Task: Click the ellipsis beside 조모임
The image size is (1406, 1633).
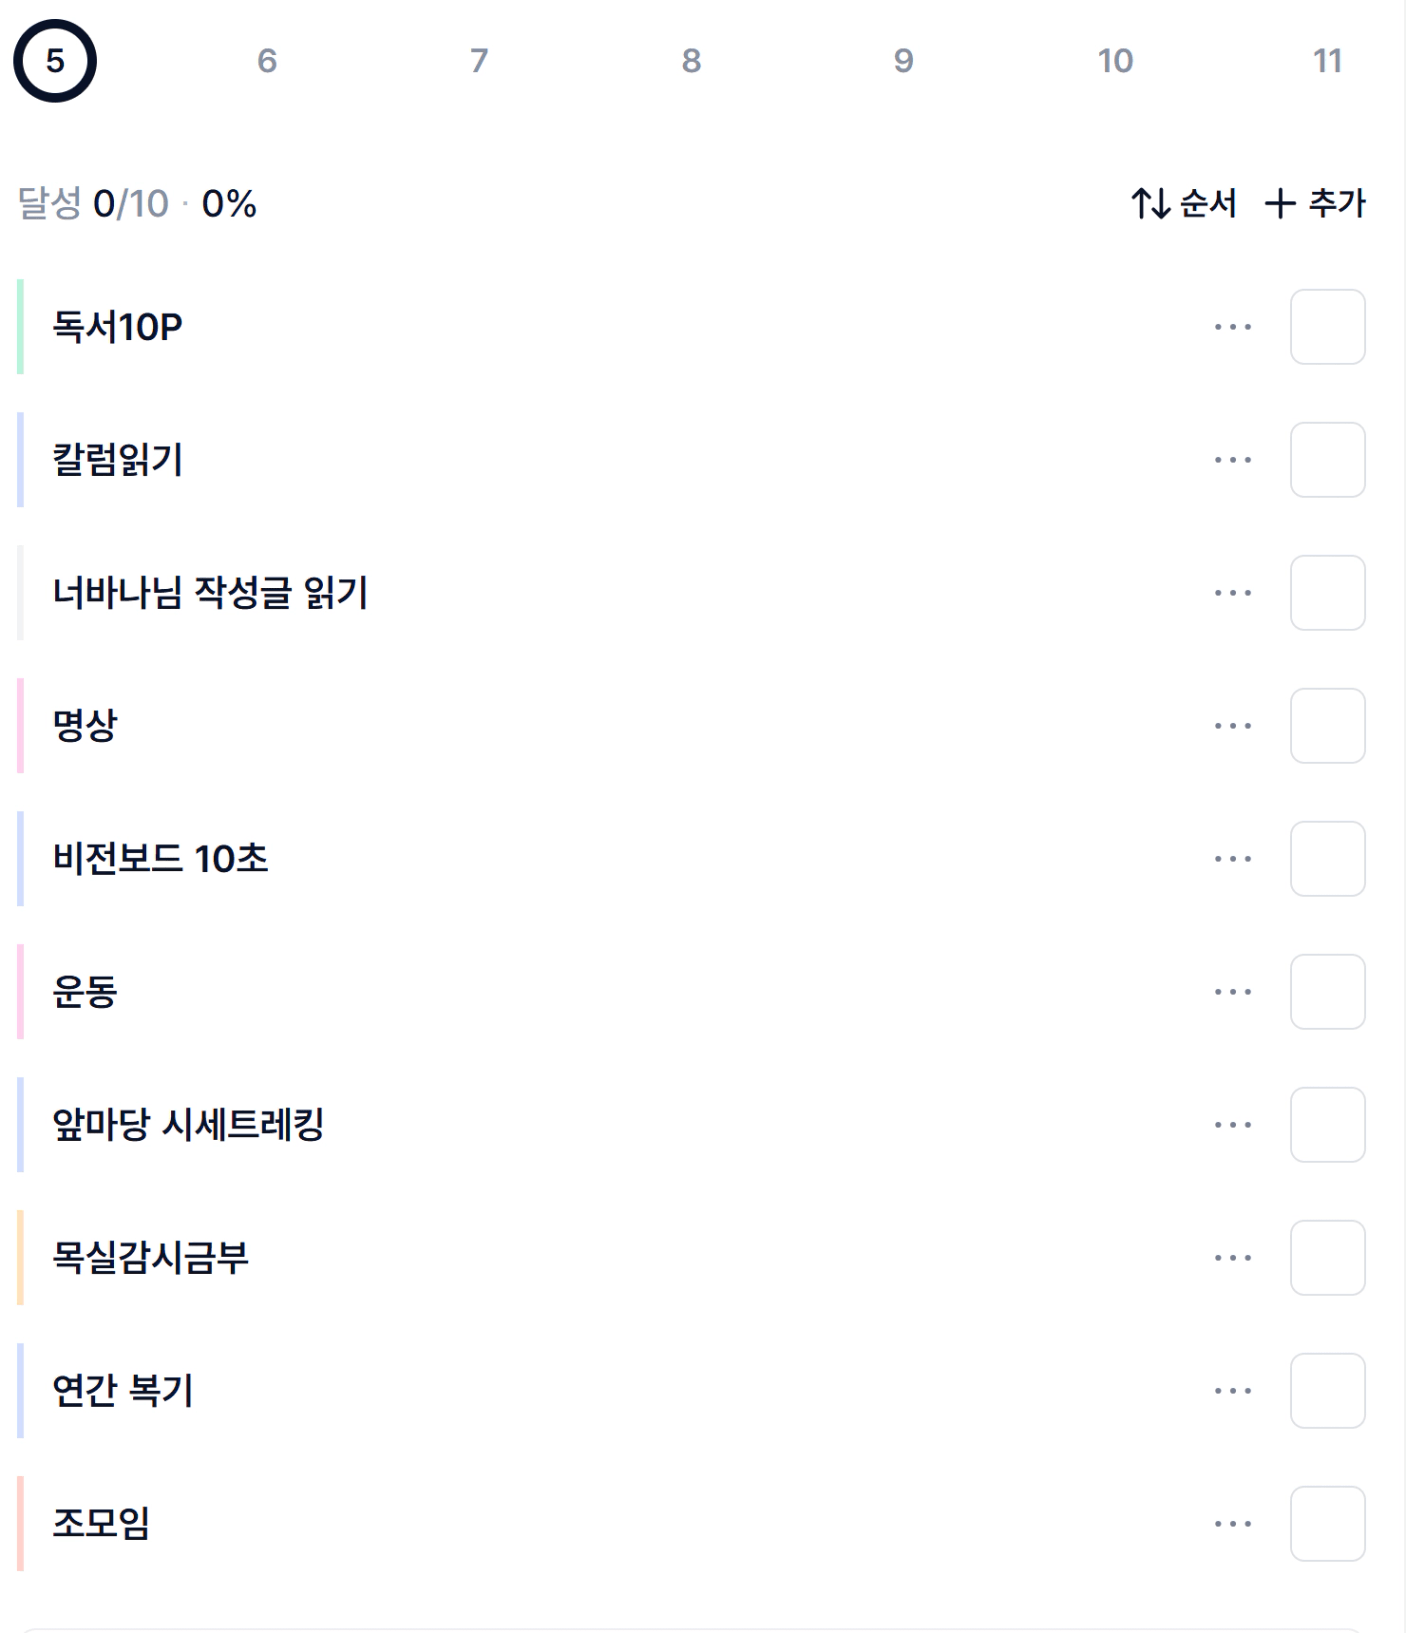Action: pyautogui.click(x=1232, y=1524)
